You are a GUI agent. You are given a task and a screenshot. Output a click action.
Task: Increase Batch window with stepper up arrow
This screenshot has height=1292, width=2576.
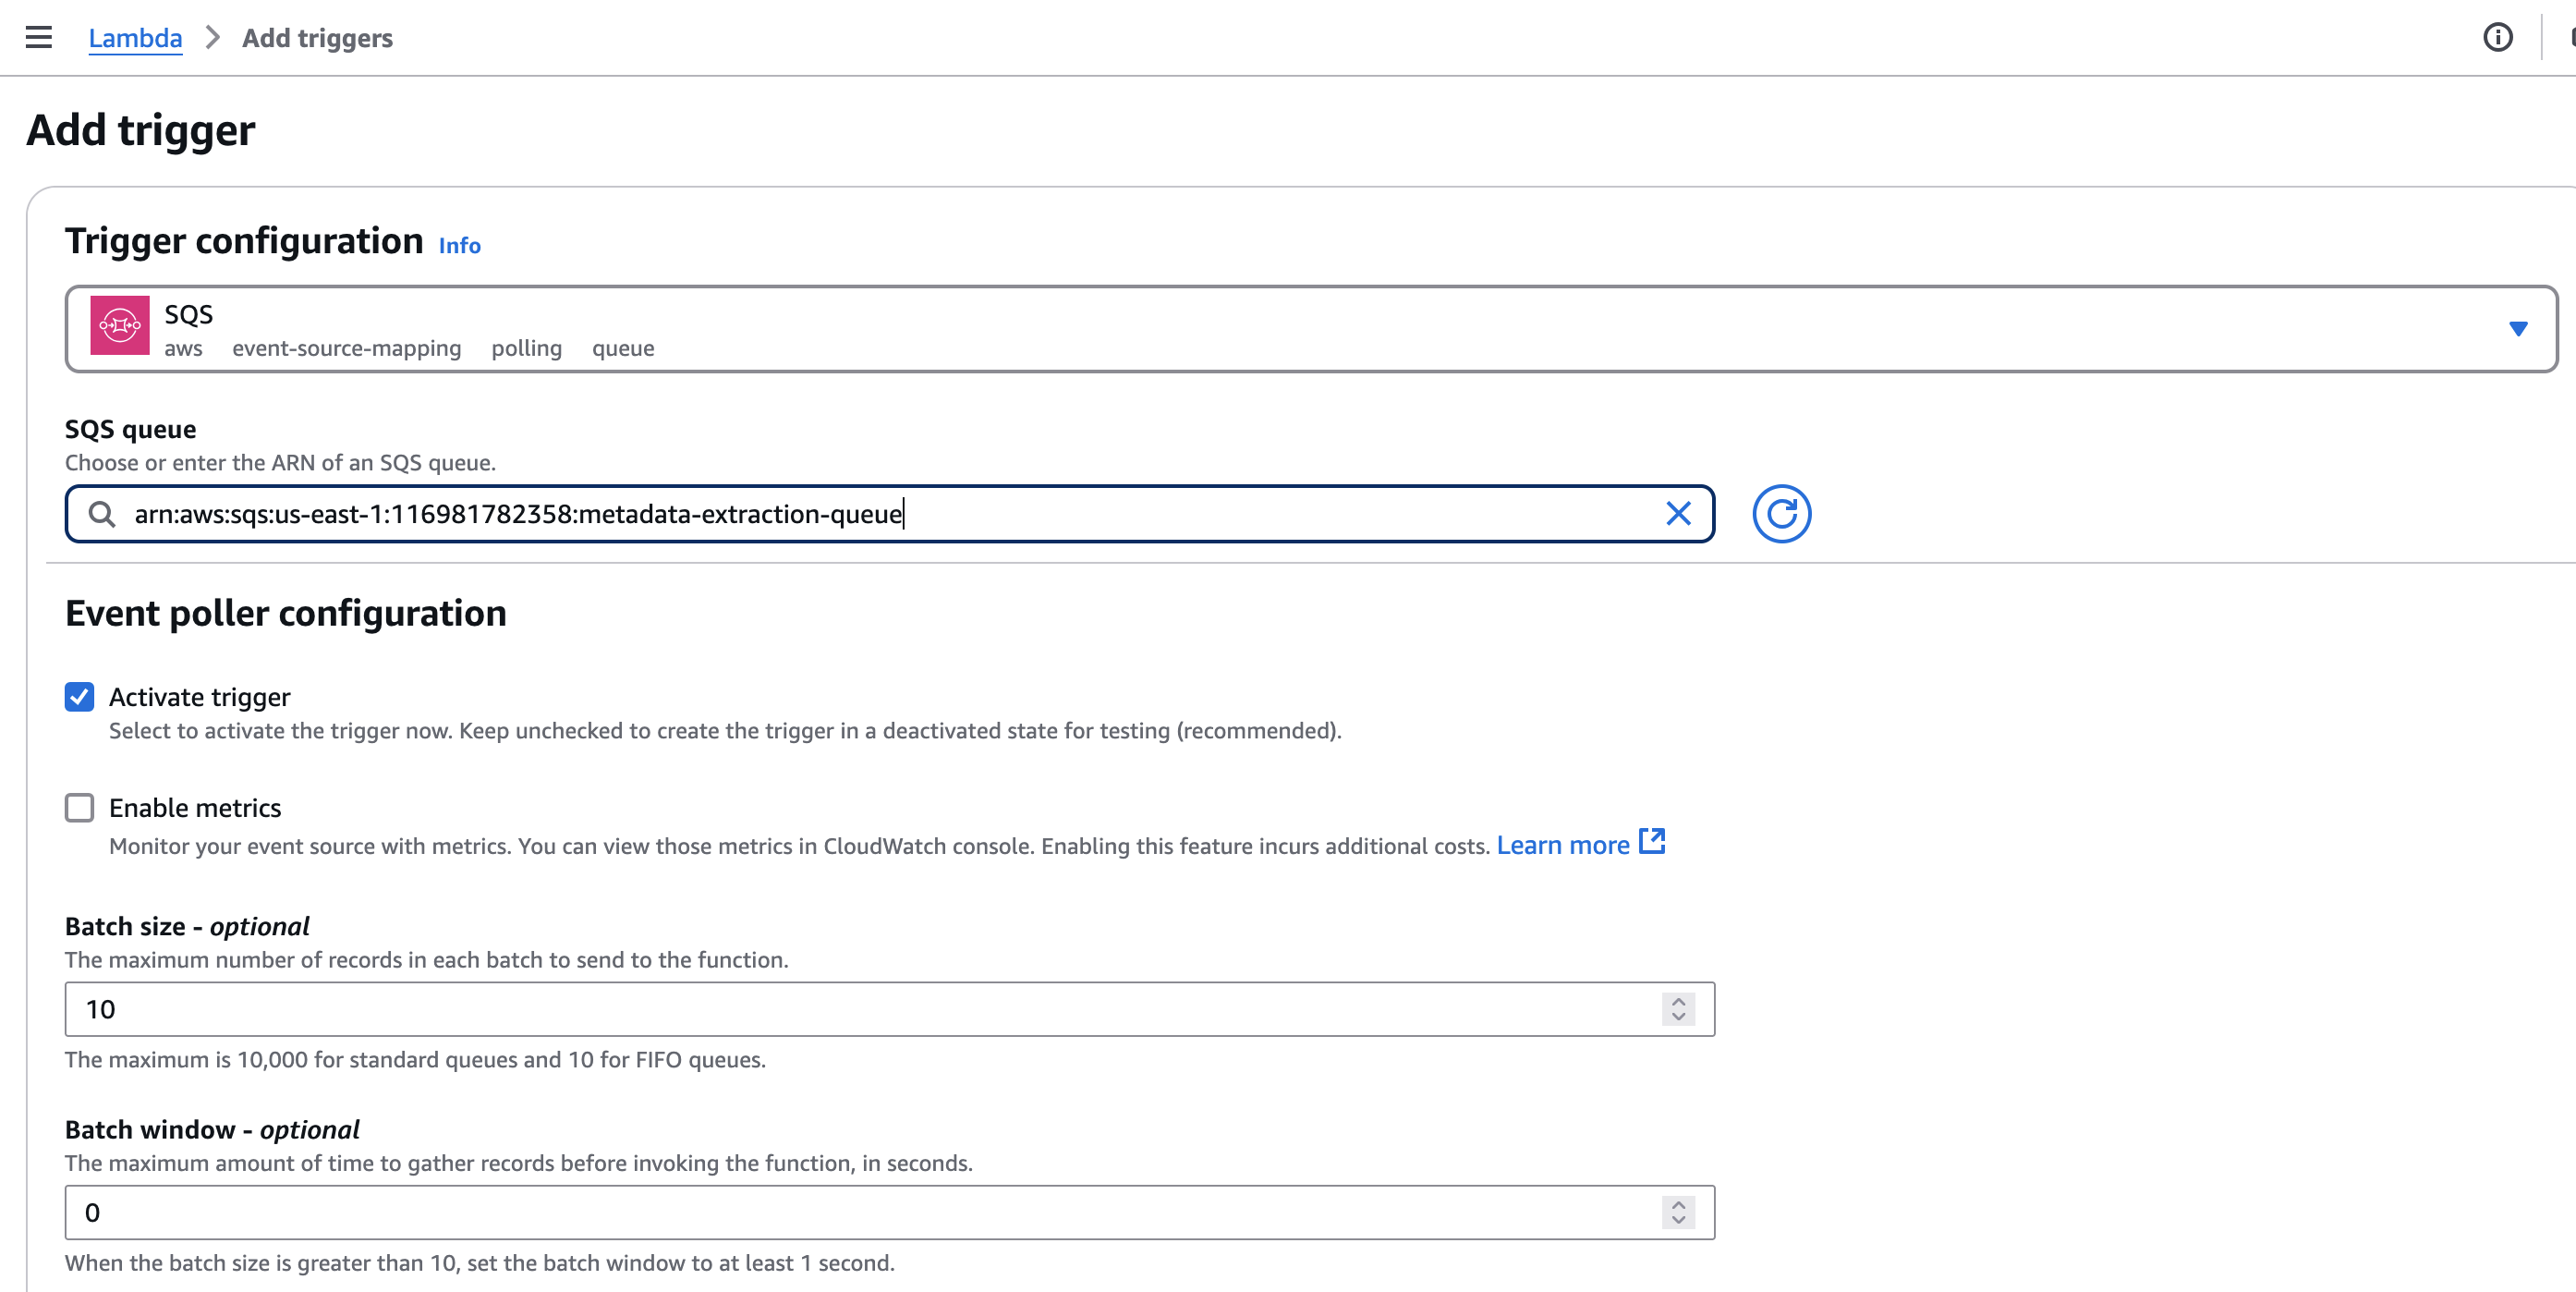1678,1205
